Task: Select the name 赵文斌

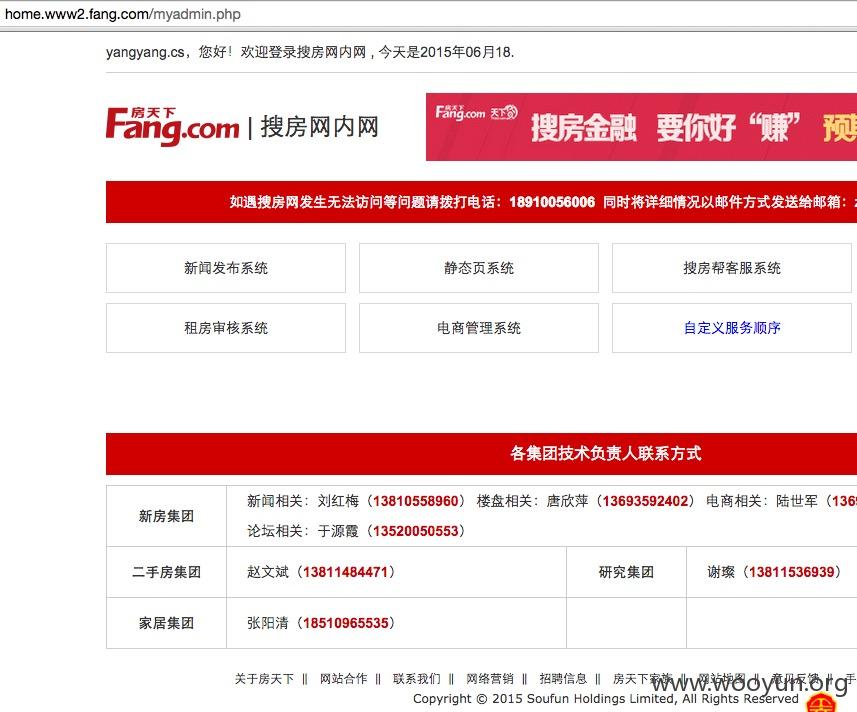Action: click(268, 572)
